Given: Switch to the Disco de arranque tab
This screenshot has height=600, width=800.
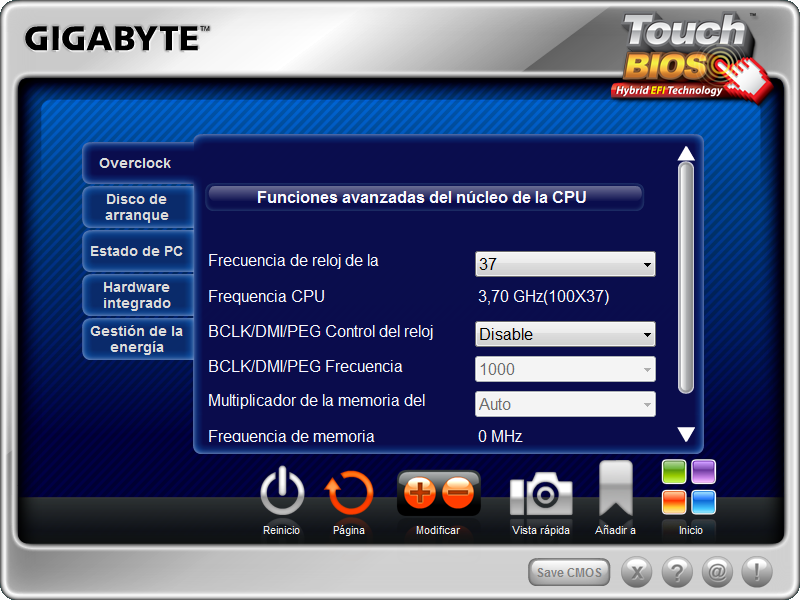Looking at the screenshot, I should pyautogui.click(x=137, y=207).
